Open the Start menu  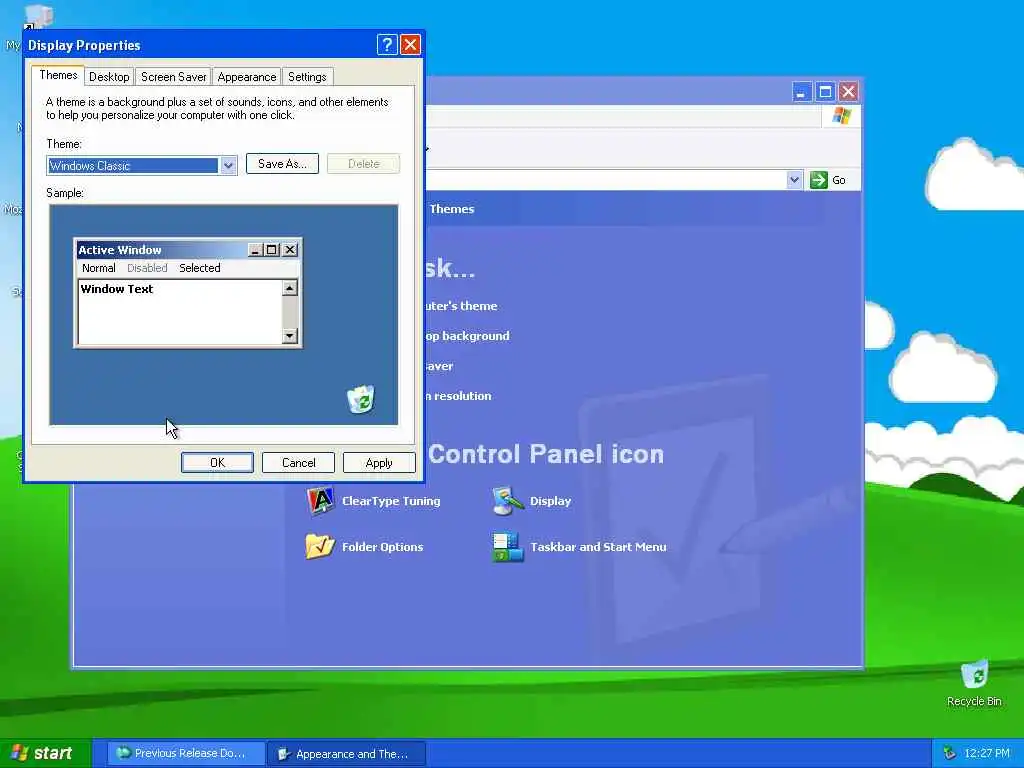tap(44, 753)
